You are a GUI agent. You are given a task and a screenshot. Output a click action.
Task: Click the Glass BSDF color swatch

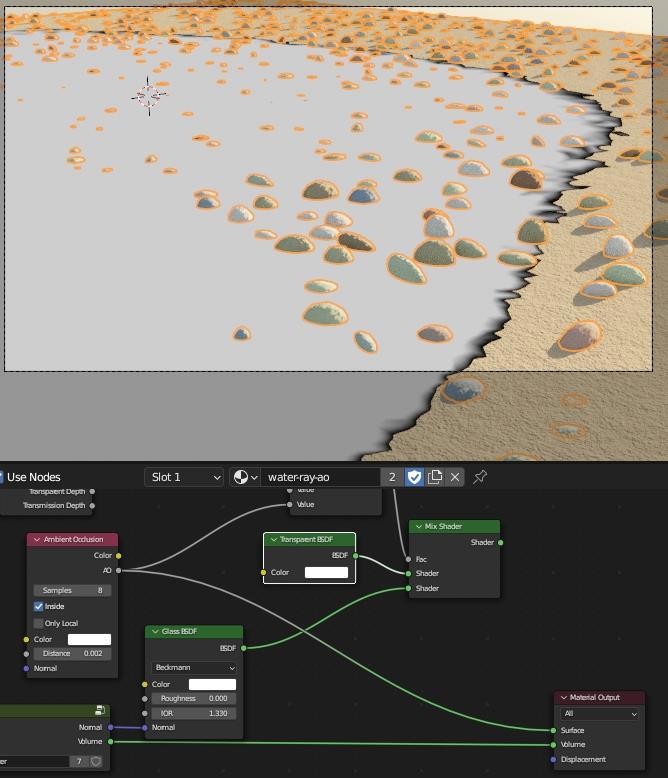pos(212,685)
